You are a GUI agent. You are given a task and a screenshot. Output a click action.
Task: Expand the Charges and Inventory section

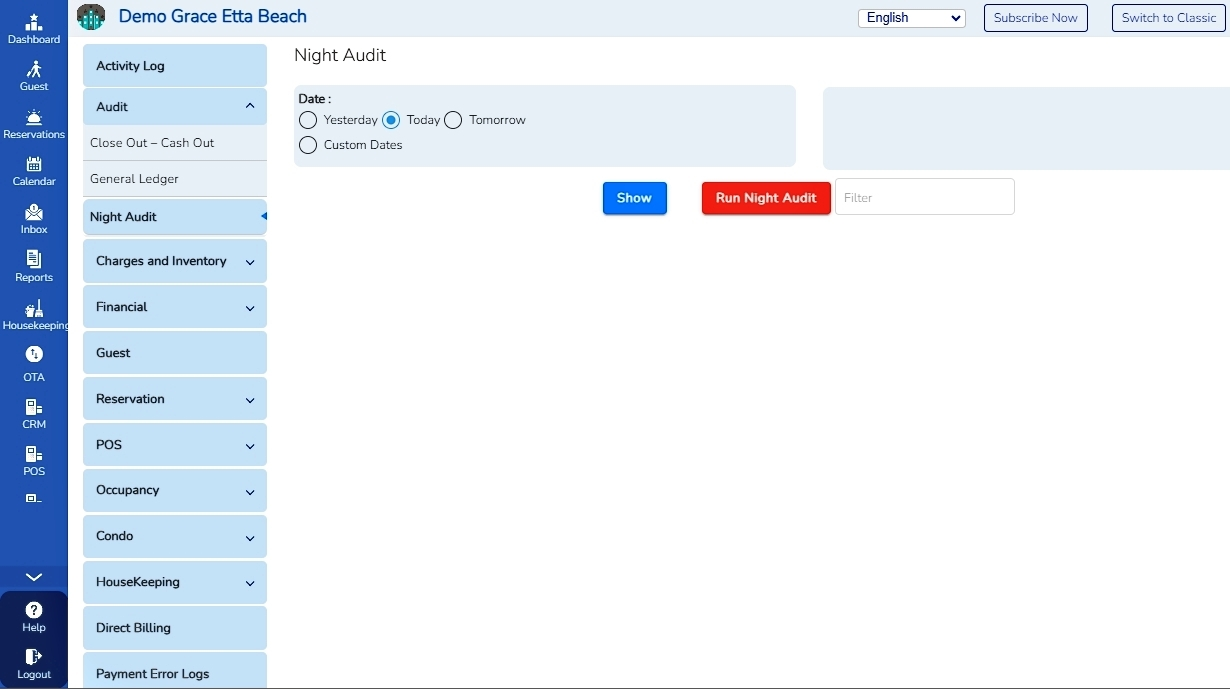click(174, 261)
